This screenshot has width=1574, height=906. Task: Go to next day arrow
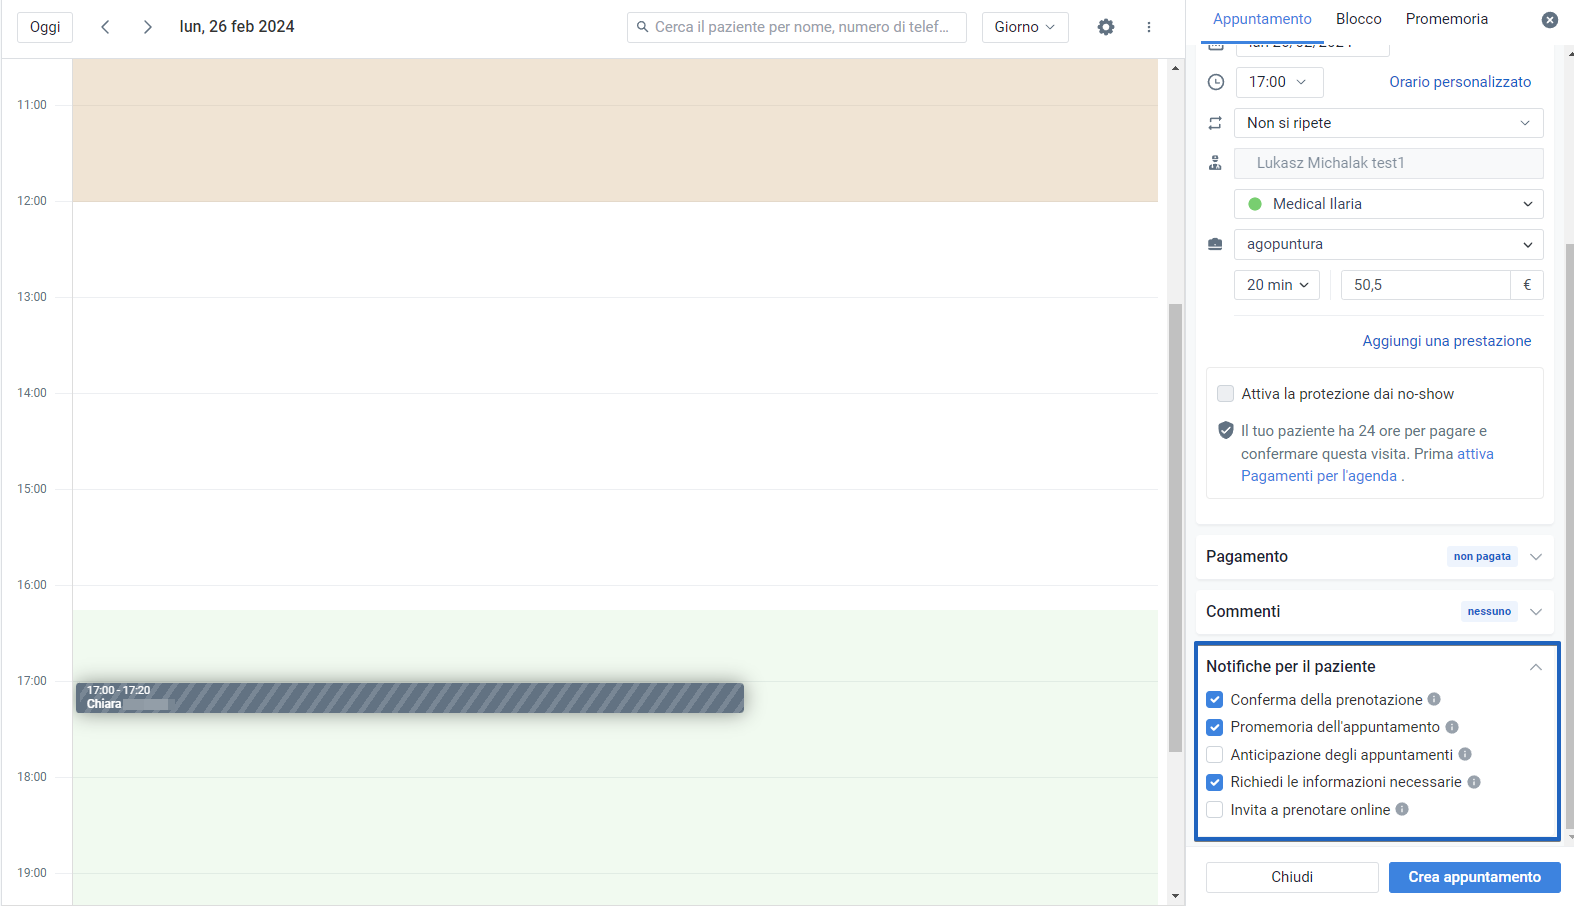pos(147,27)
